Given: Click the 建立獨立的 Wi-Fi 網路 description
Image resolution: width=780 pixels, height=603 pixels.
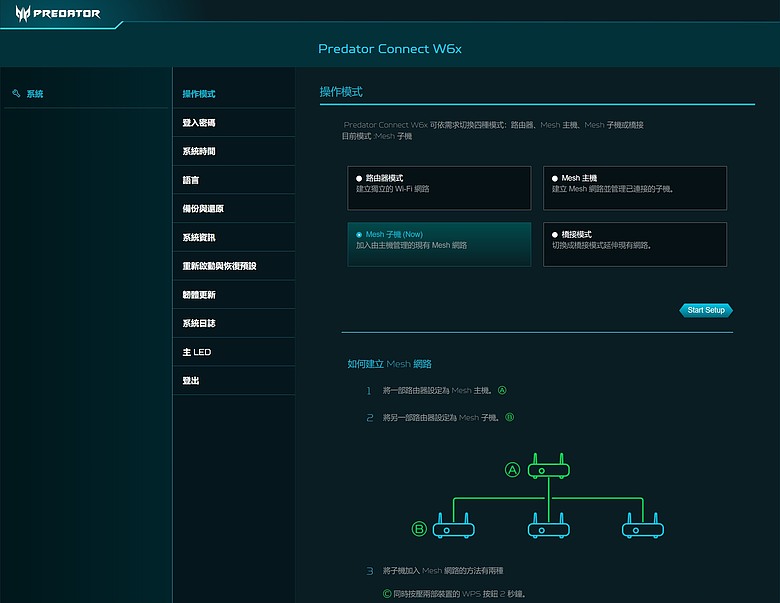Looking at the screenshot, I should point(392,189).
